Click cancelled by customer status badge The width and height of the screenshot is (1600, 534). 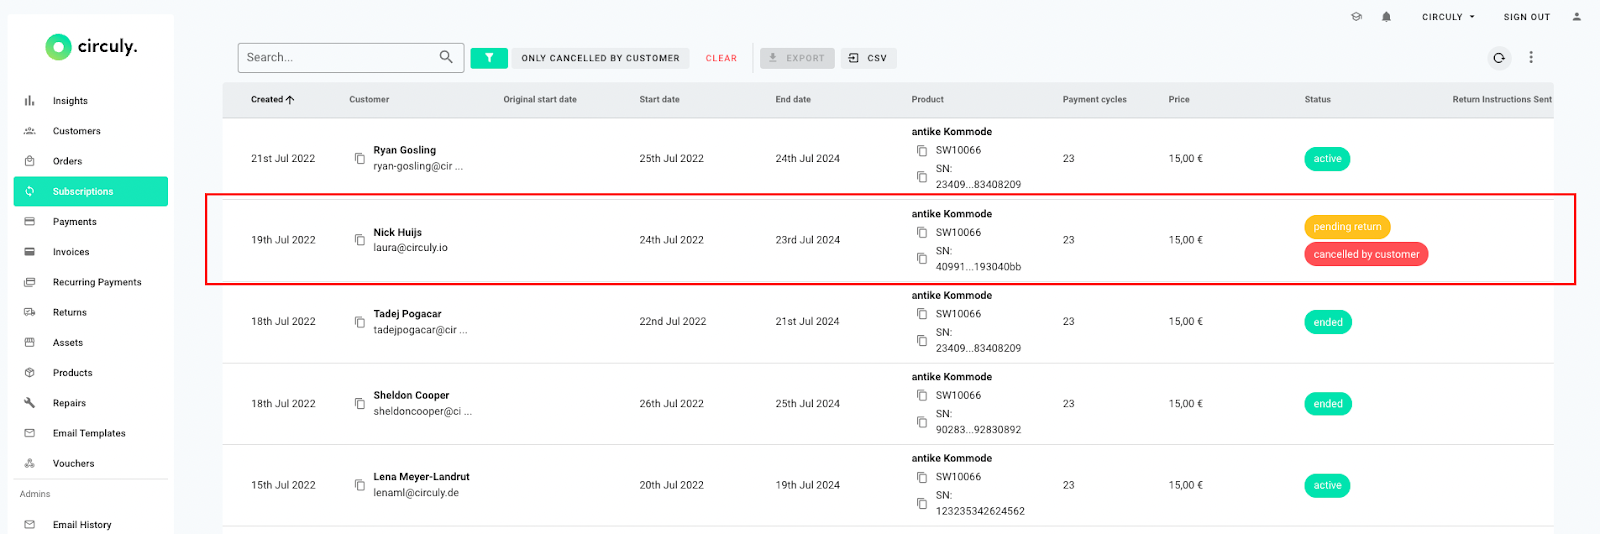[x=1366, y=254]
